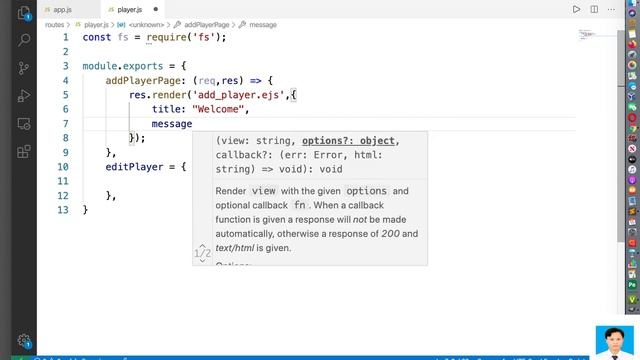Screen dimensions: 640x360
Task: Open the message breadcrumb segment
Action: tap(263, 25)
